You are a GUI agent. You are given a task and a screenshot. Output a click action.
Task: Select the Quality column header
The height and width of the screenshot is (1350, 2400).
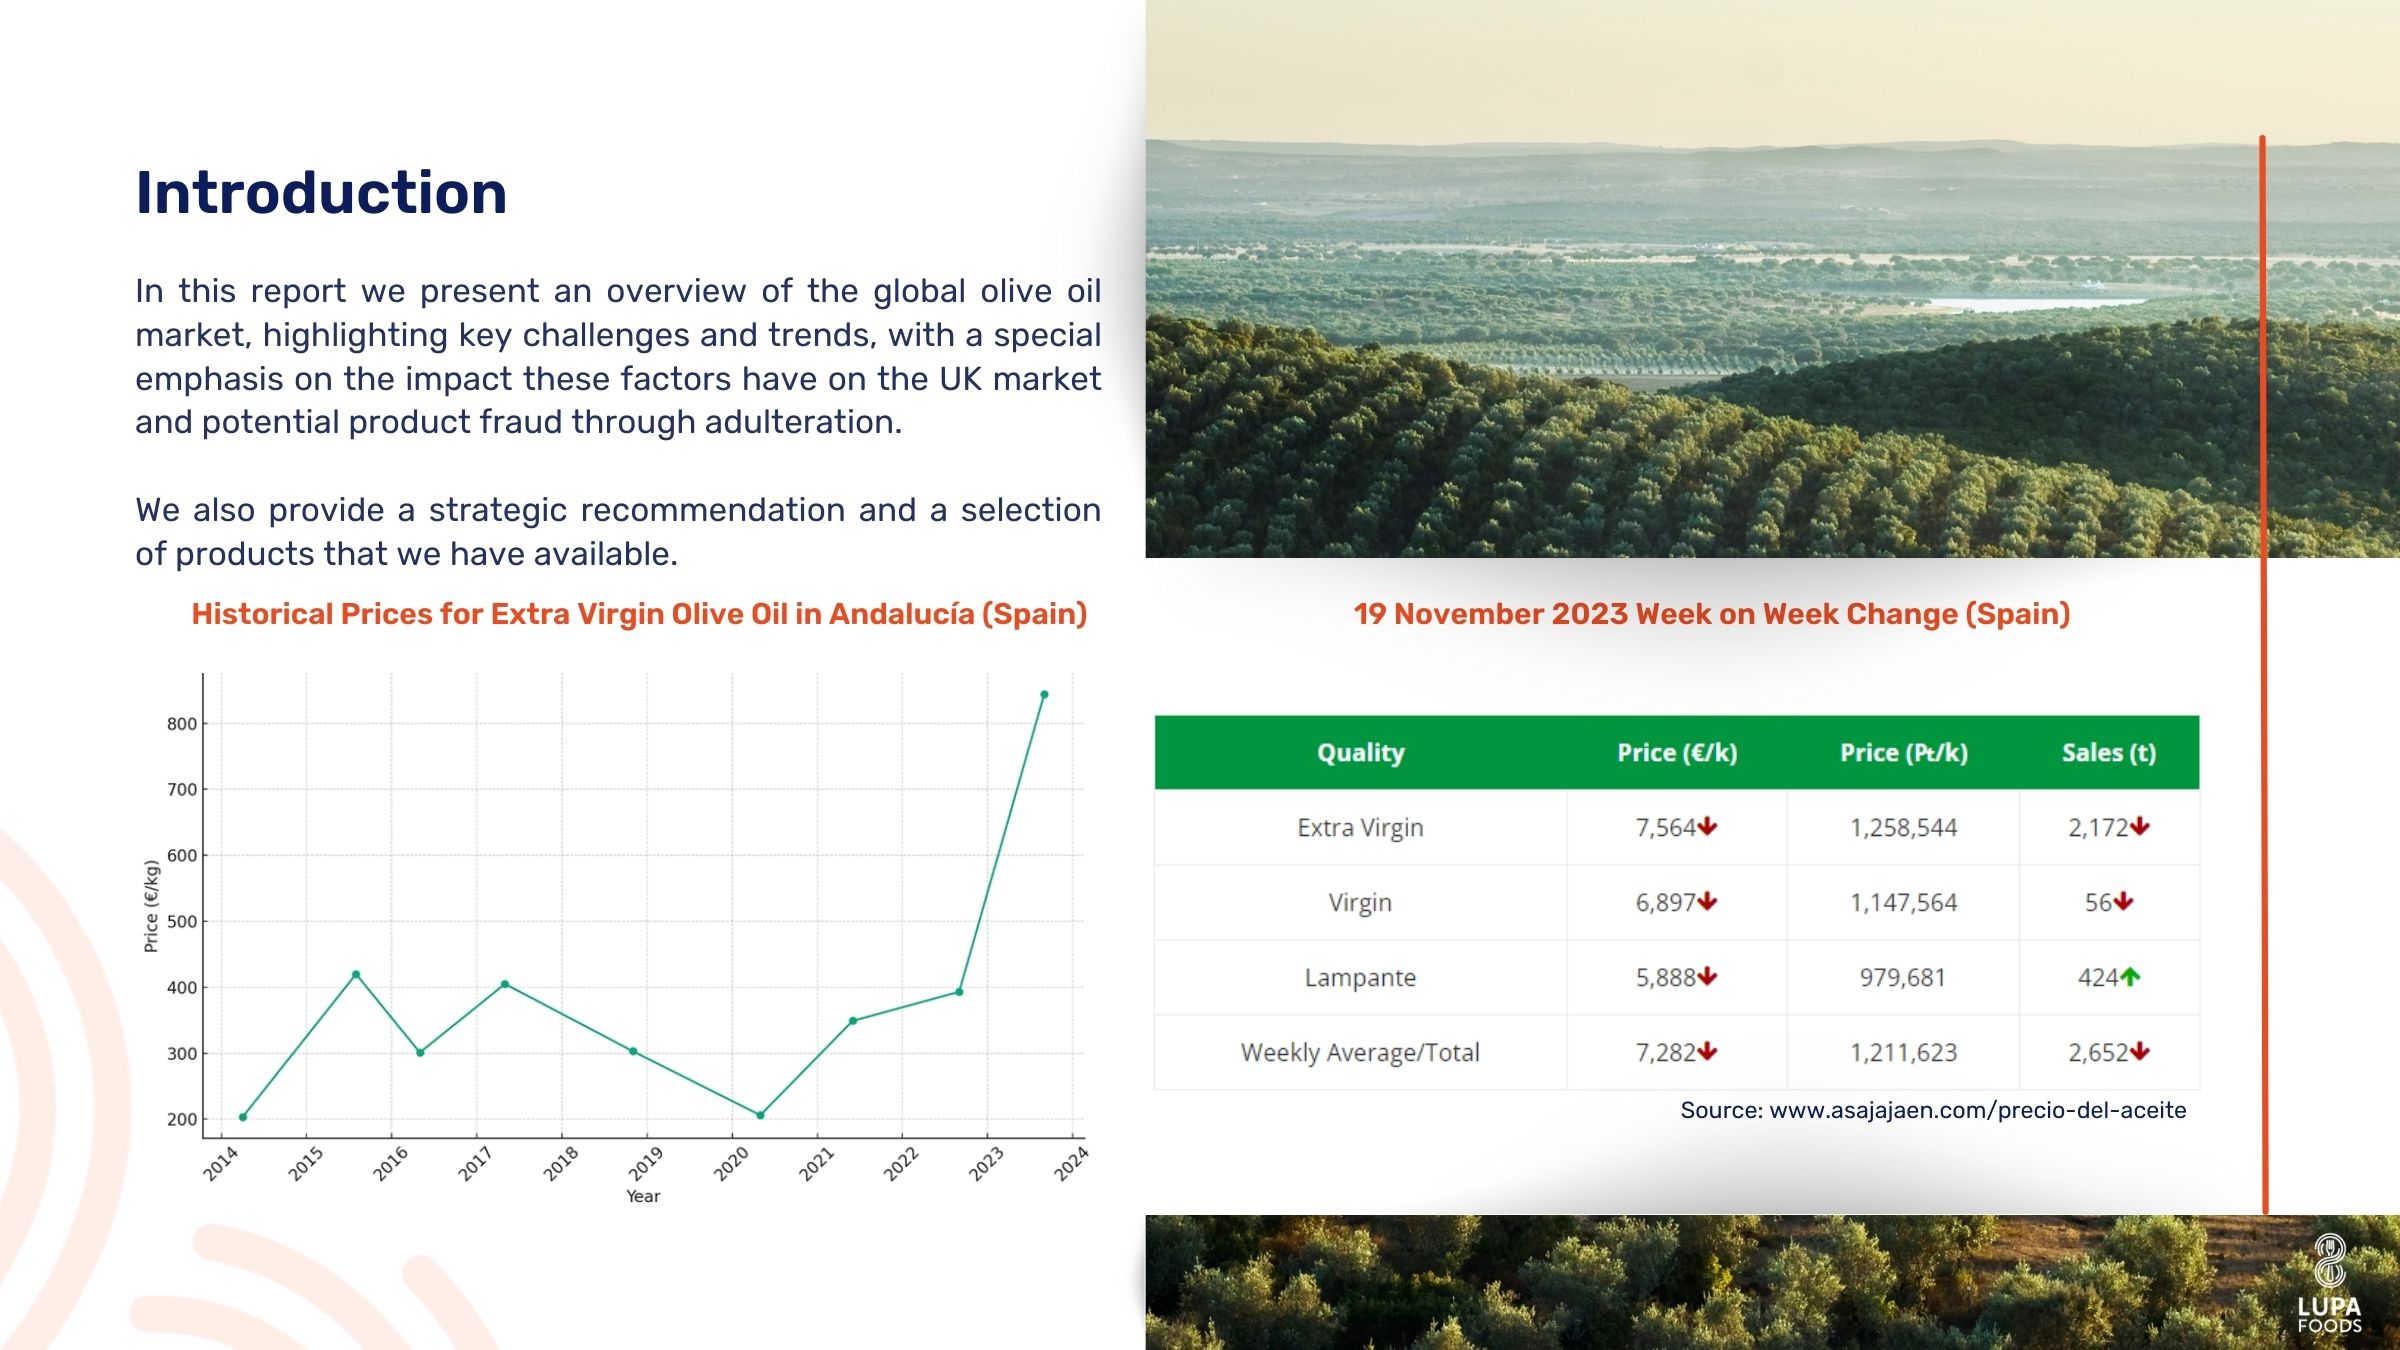(x=1360, y=752)
